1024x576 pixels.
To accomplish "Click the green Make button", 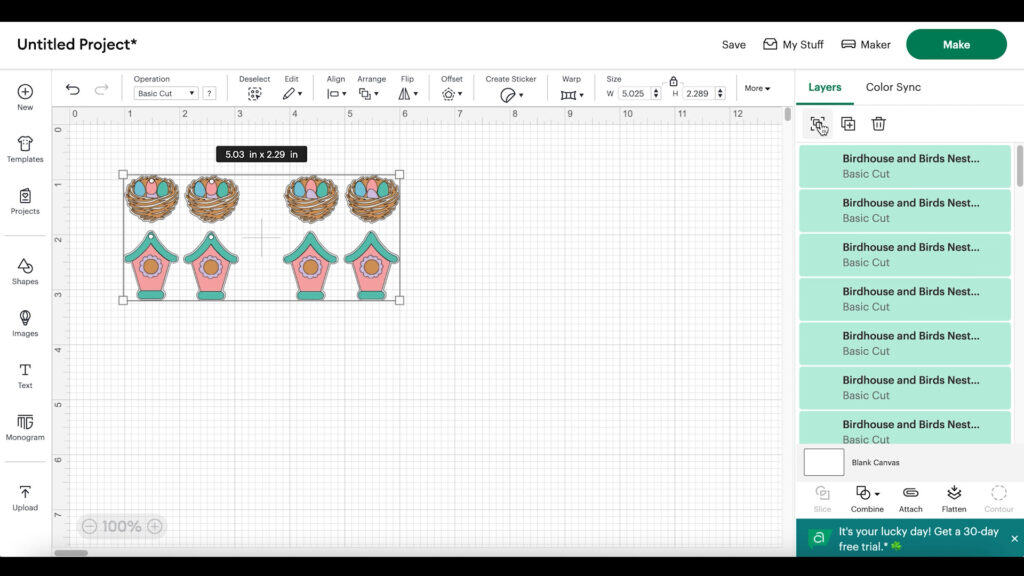I will (956, 44).
